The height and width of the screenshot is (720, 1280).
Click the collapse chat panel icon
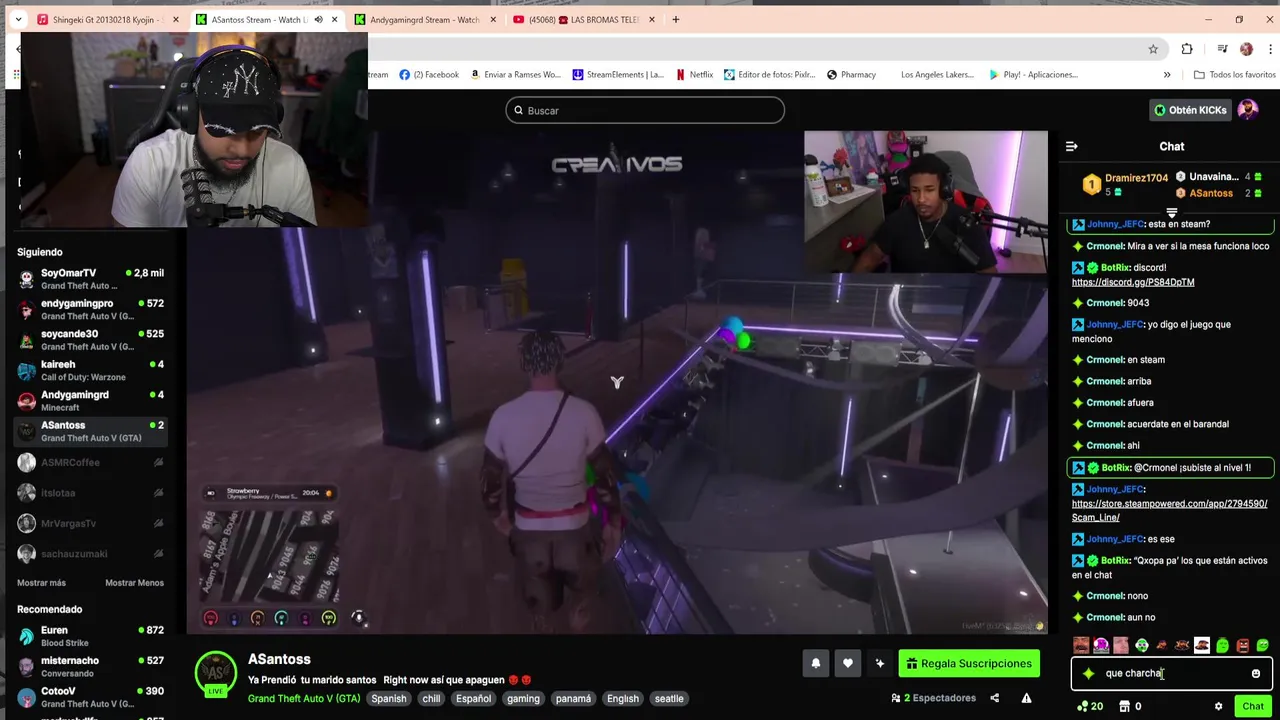(1071, 146)
